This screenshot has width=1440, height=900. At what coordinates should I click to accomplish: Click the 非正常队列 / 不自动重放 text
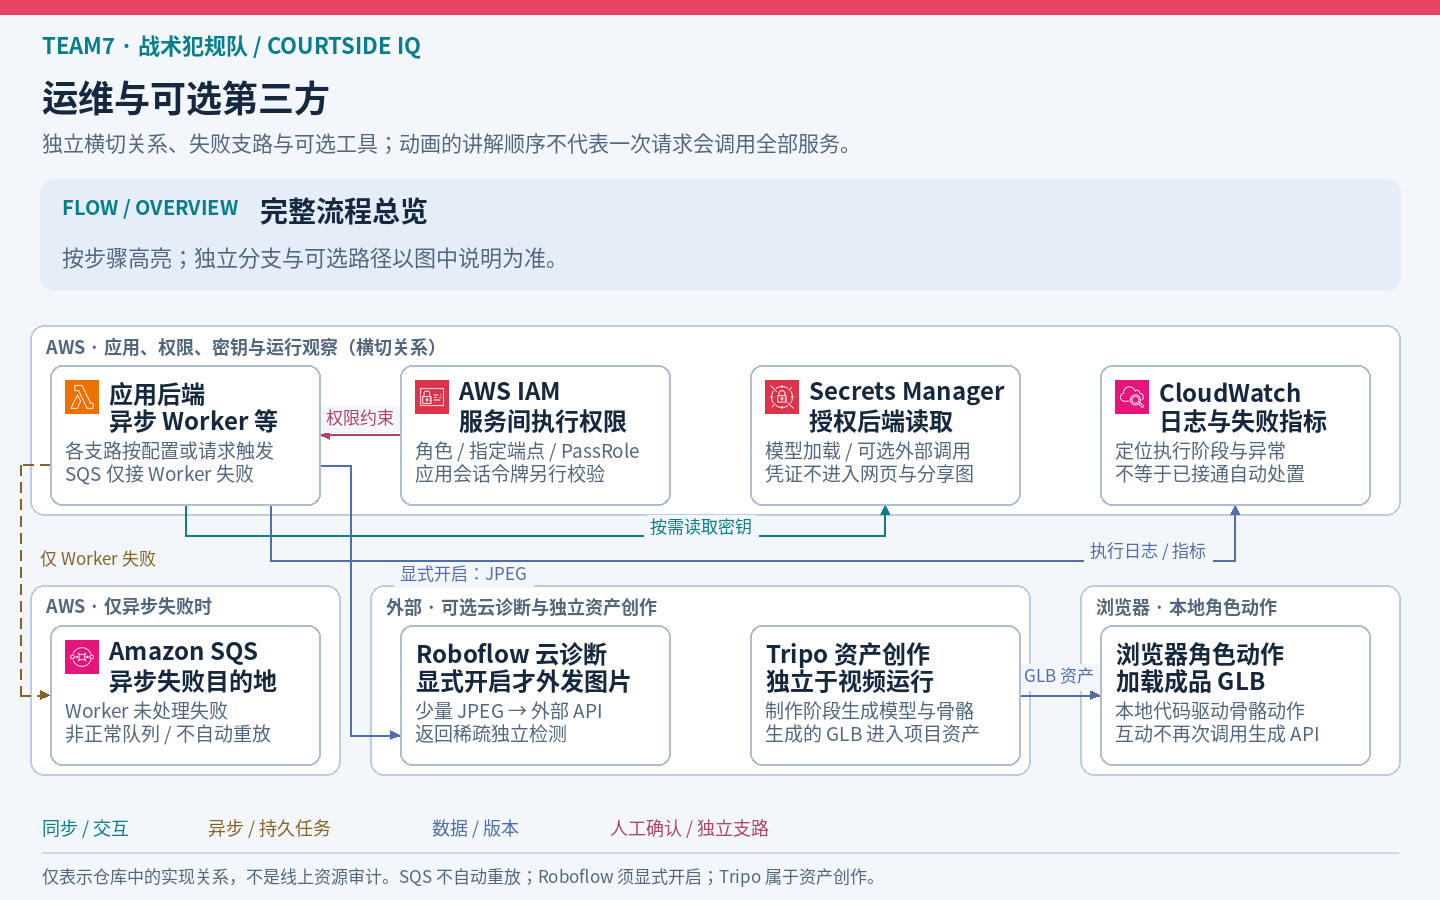(x=168, y=734)
